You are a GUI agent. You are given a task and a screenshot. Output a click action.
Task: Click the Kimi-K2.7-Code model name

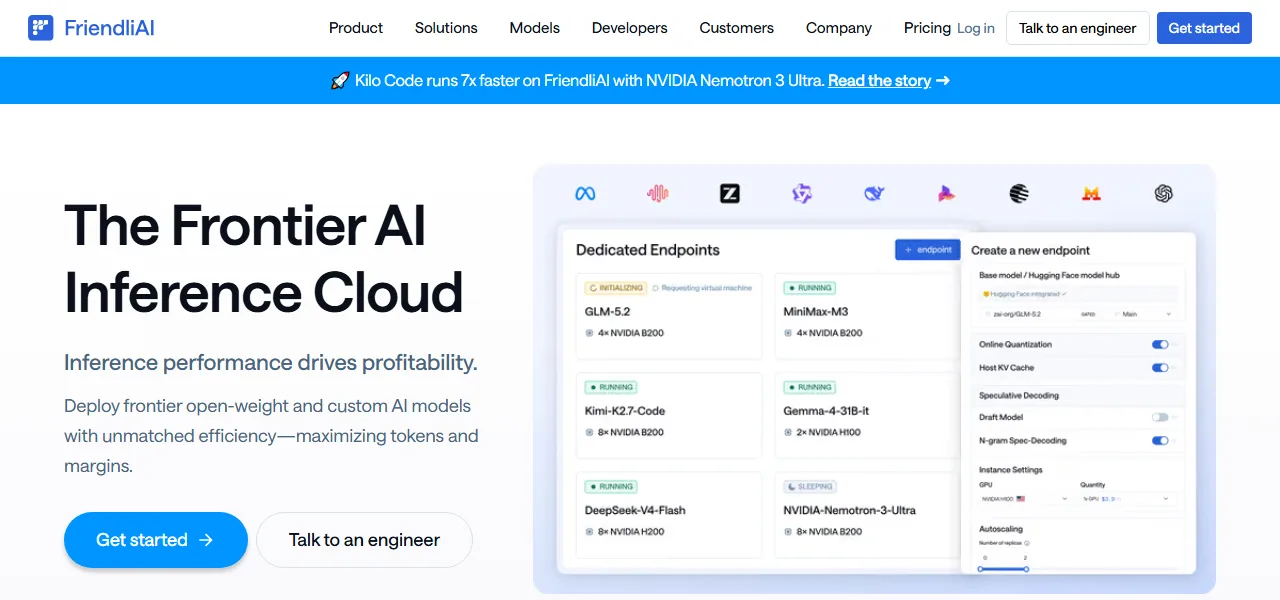click(625, 411)
